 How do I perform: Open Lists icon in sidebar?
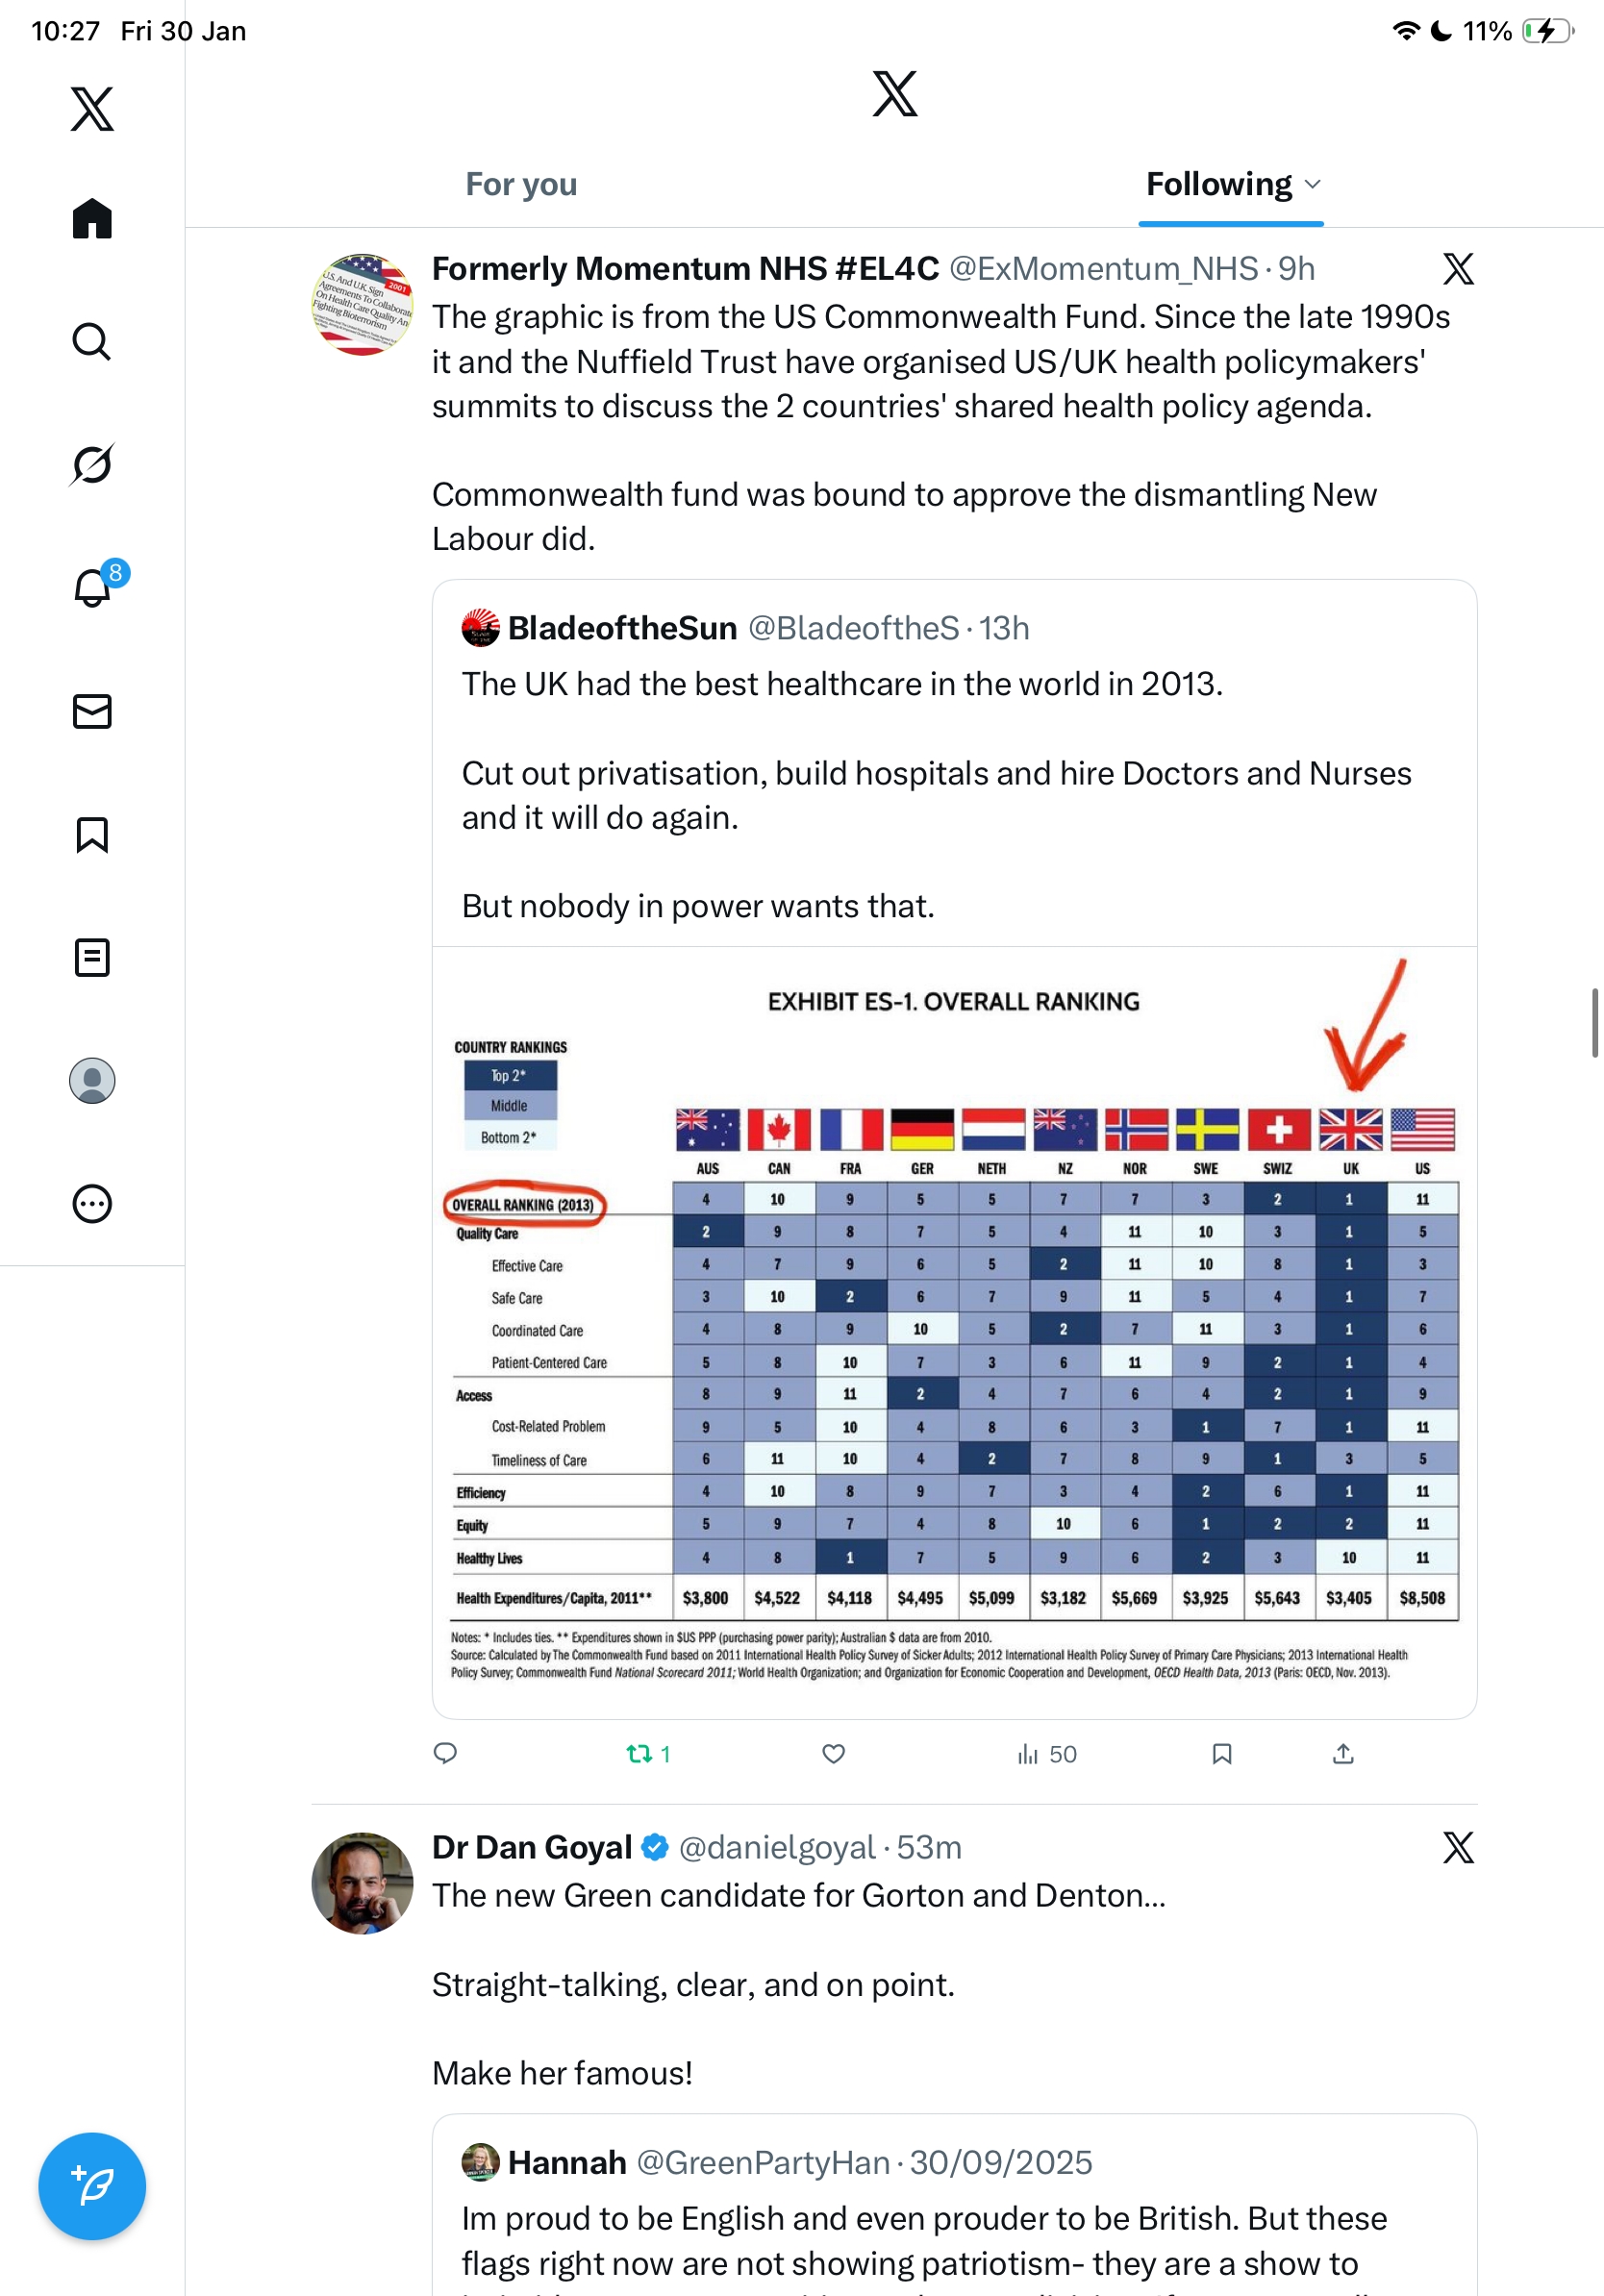pyautogui.click(x=92, y=957)
